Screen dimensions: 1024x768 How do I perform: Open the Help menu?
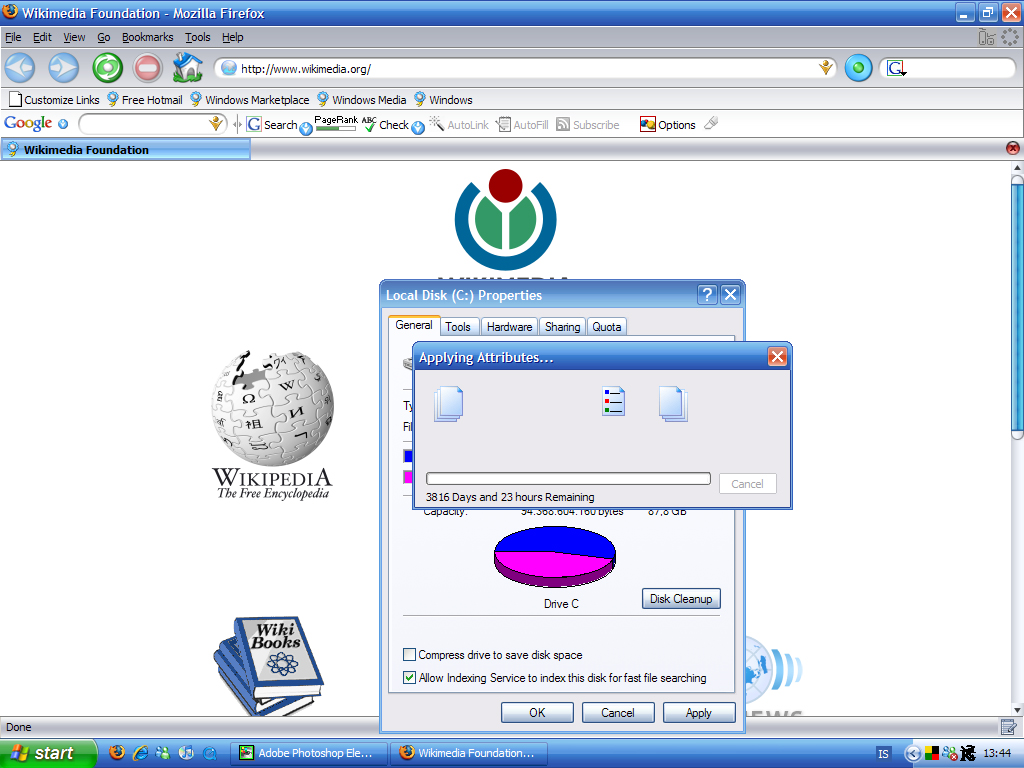pos(232,37)
